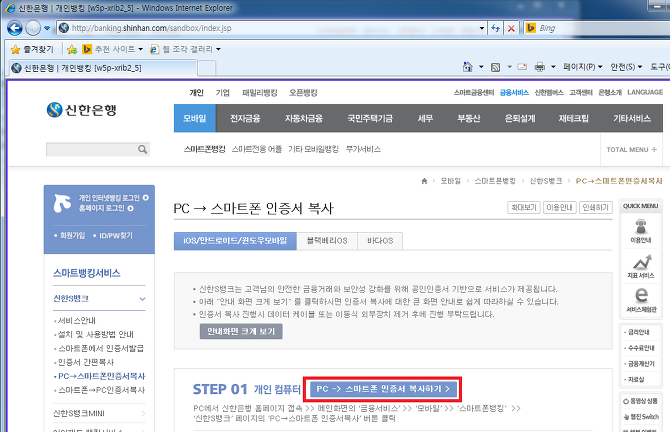Image resolution: width=670 pixels, height=432 pixels.
Task: Click the 신한은행 logo
Action: pyautogui.click(x=82, y=110)
